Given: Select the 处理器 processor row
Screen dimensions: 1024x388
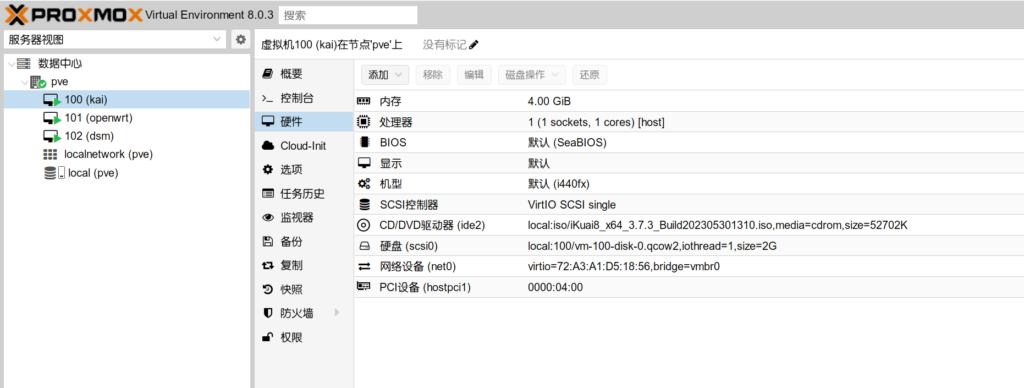Looking at the screenshot, I should 689,122.
